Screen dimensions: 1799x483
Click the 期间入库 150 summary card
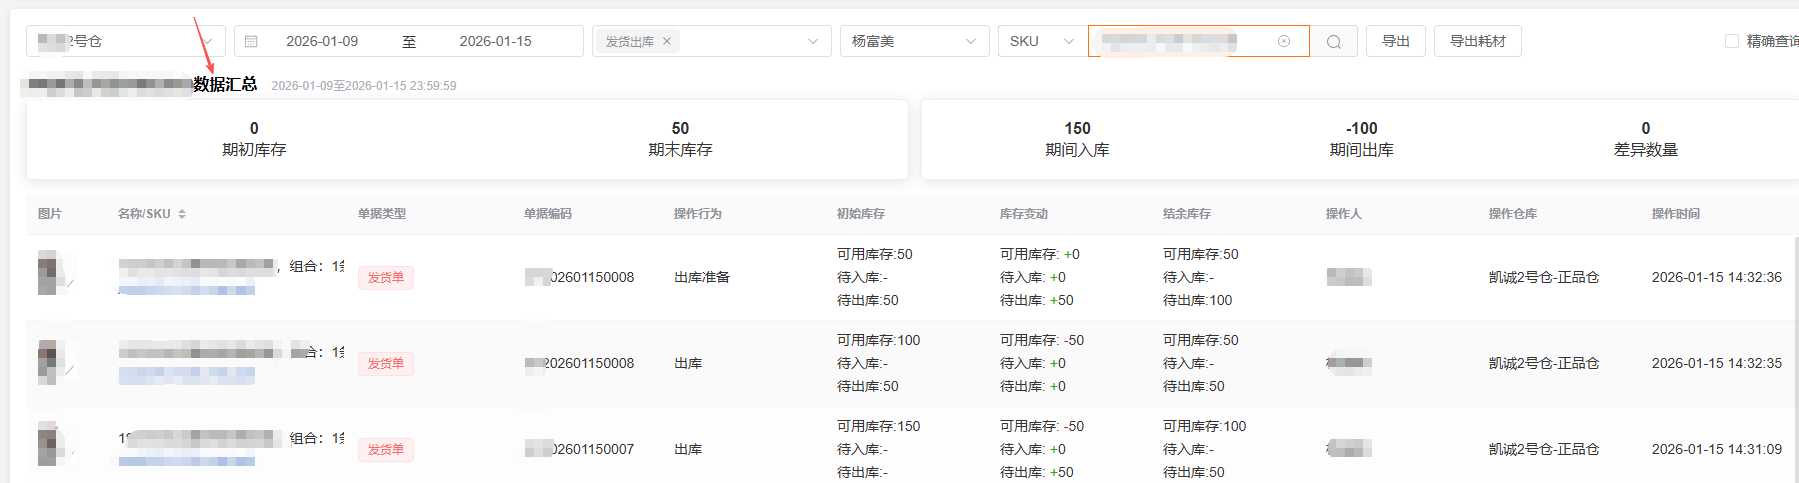point(1077,139)
